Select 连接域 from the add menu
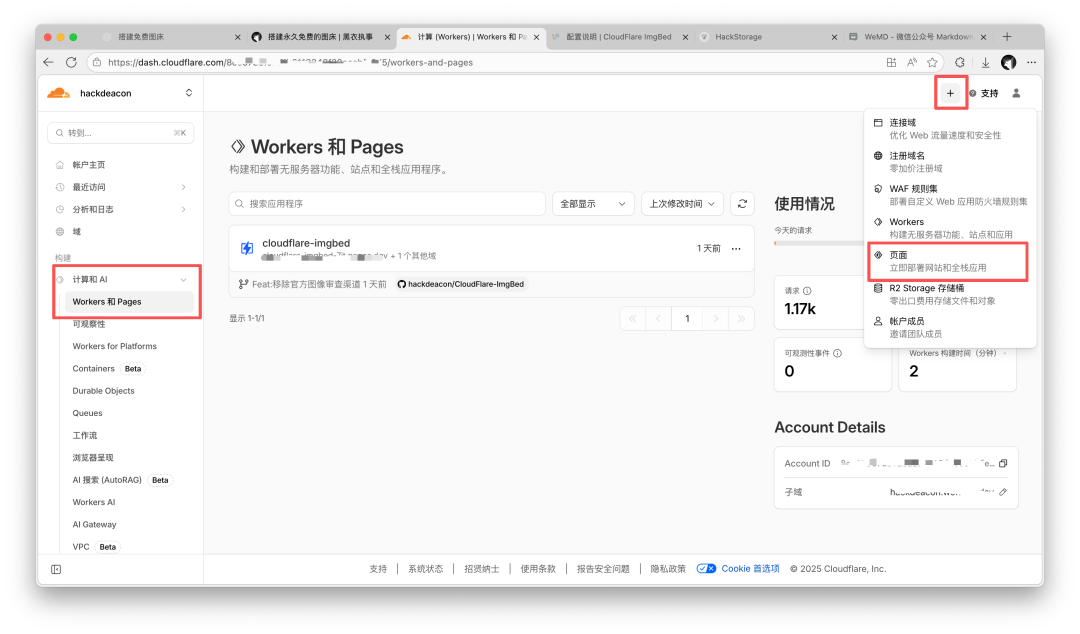 pos(951,129)
